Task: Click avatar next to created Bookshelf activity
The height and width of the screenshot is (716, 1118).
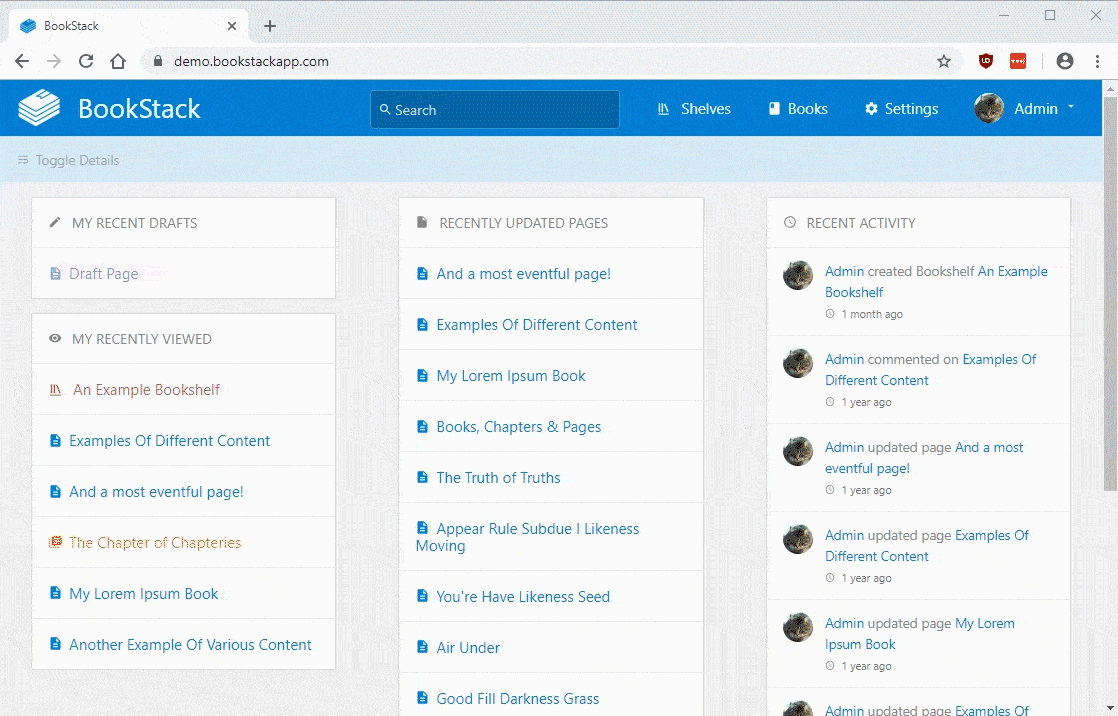Action: click(x=798, y=275)
